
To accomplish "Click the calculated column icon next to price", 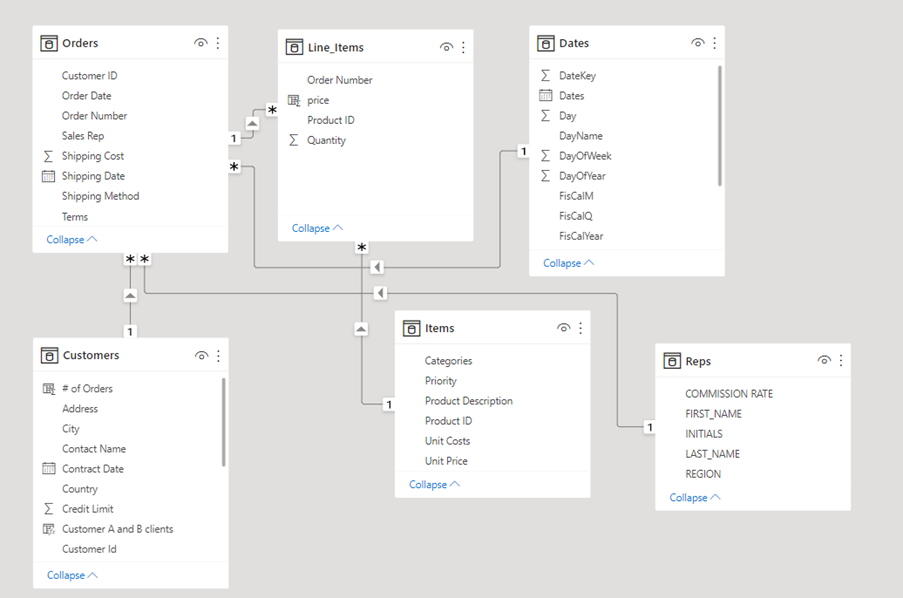I will pos(294,100).
